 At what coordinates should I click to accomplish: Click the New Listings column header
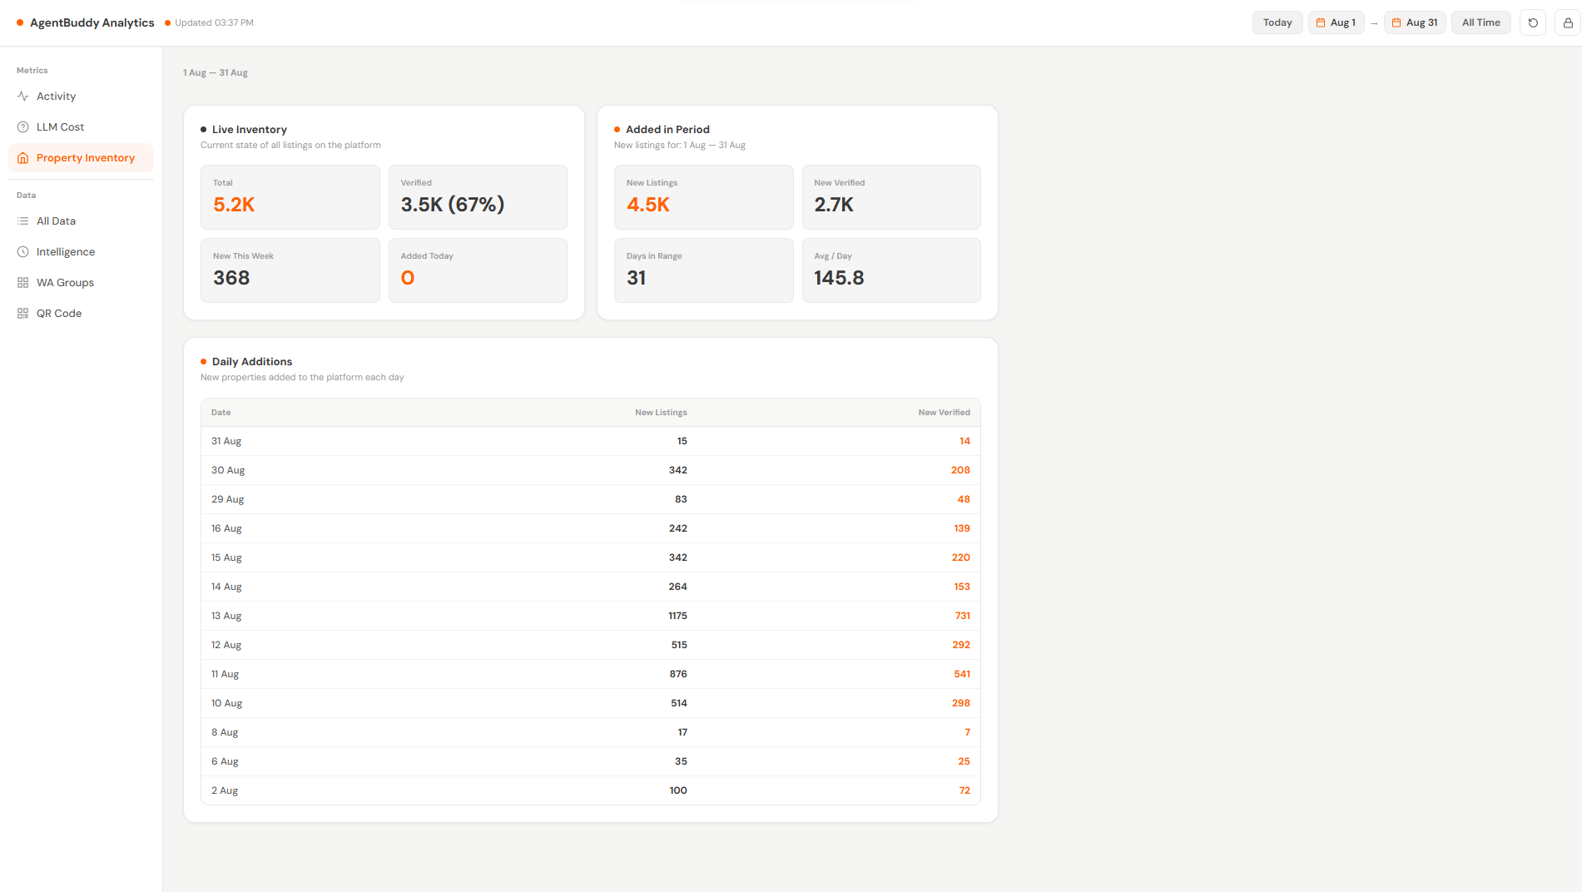661,413
